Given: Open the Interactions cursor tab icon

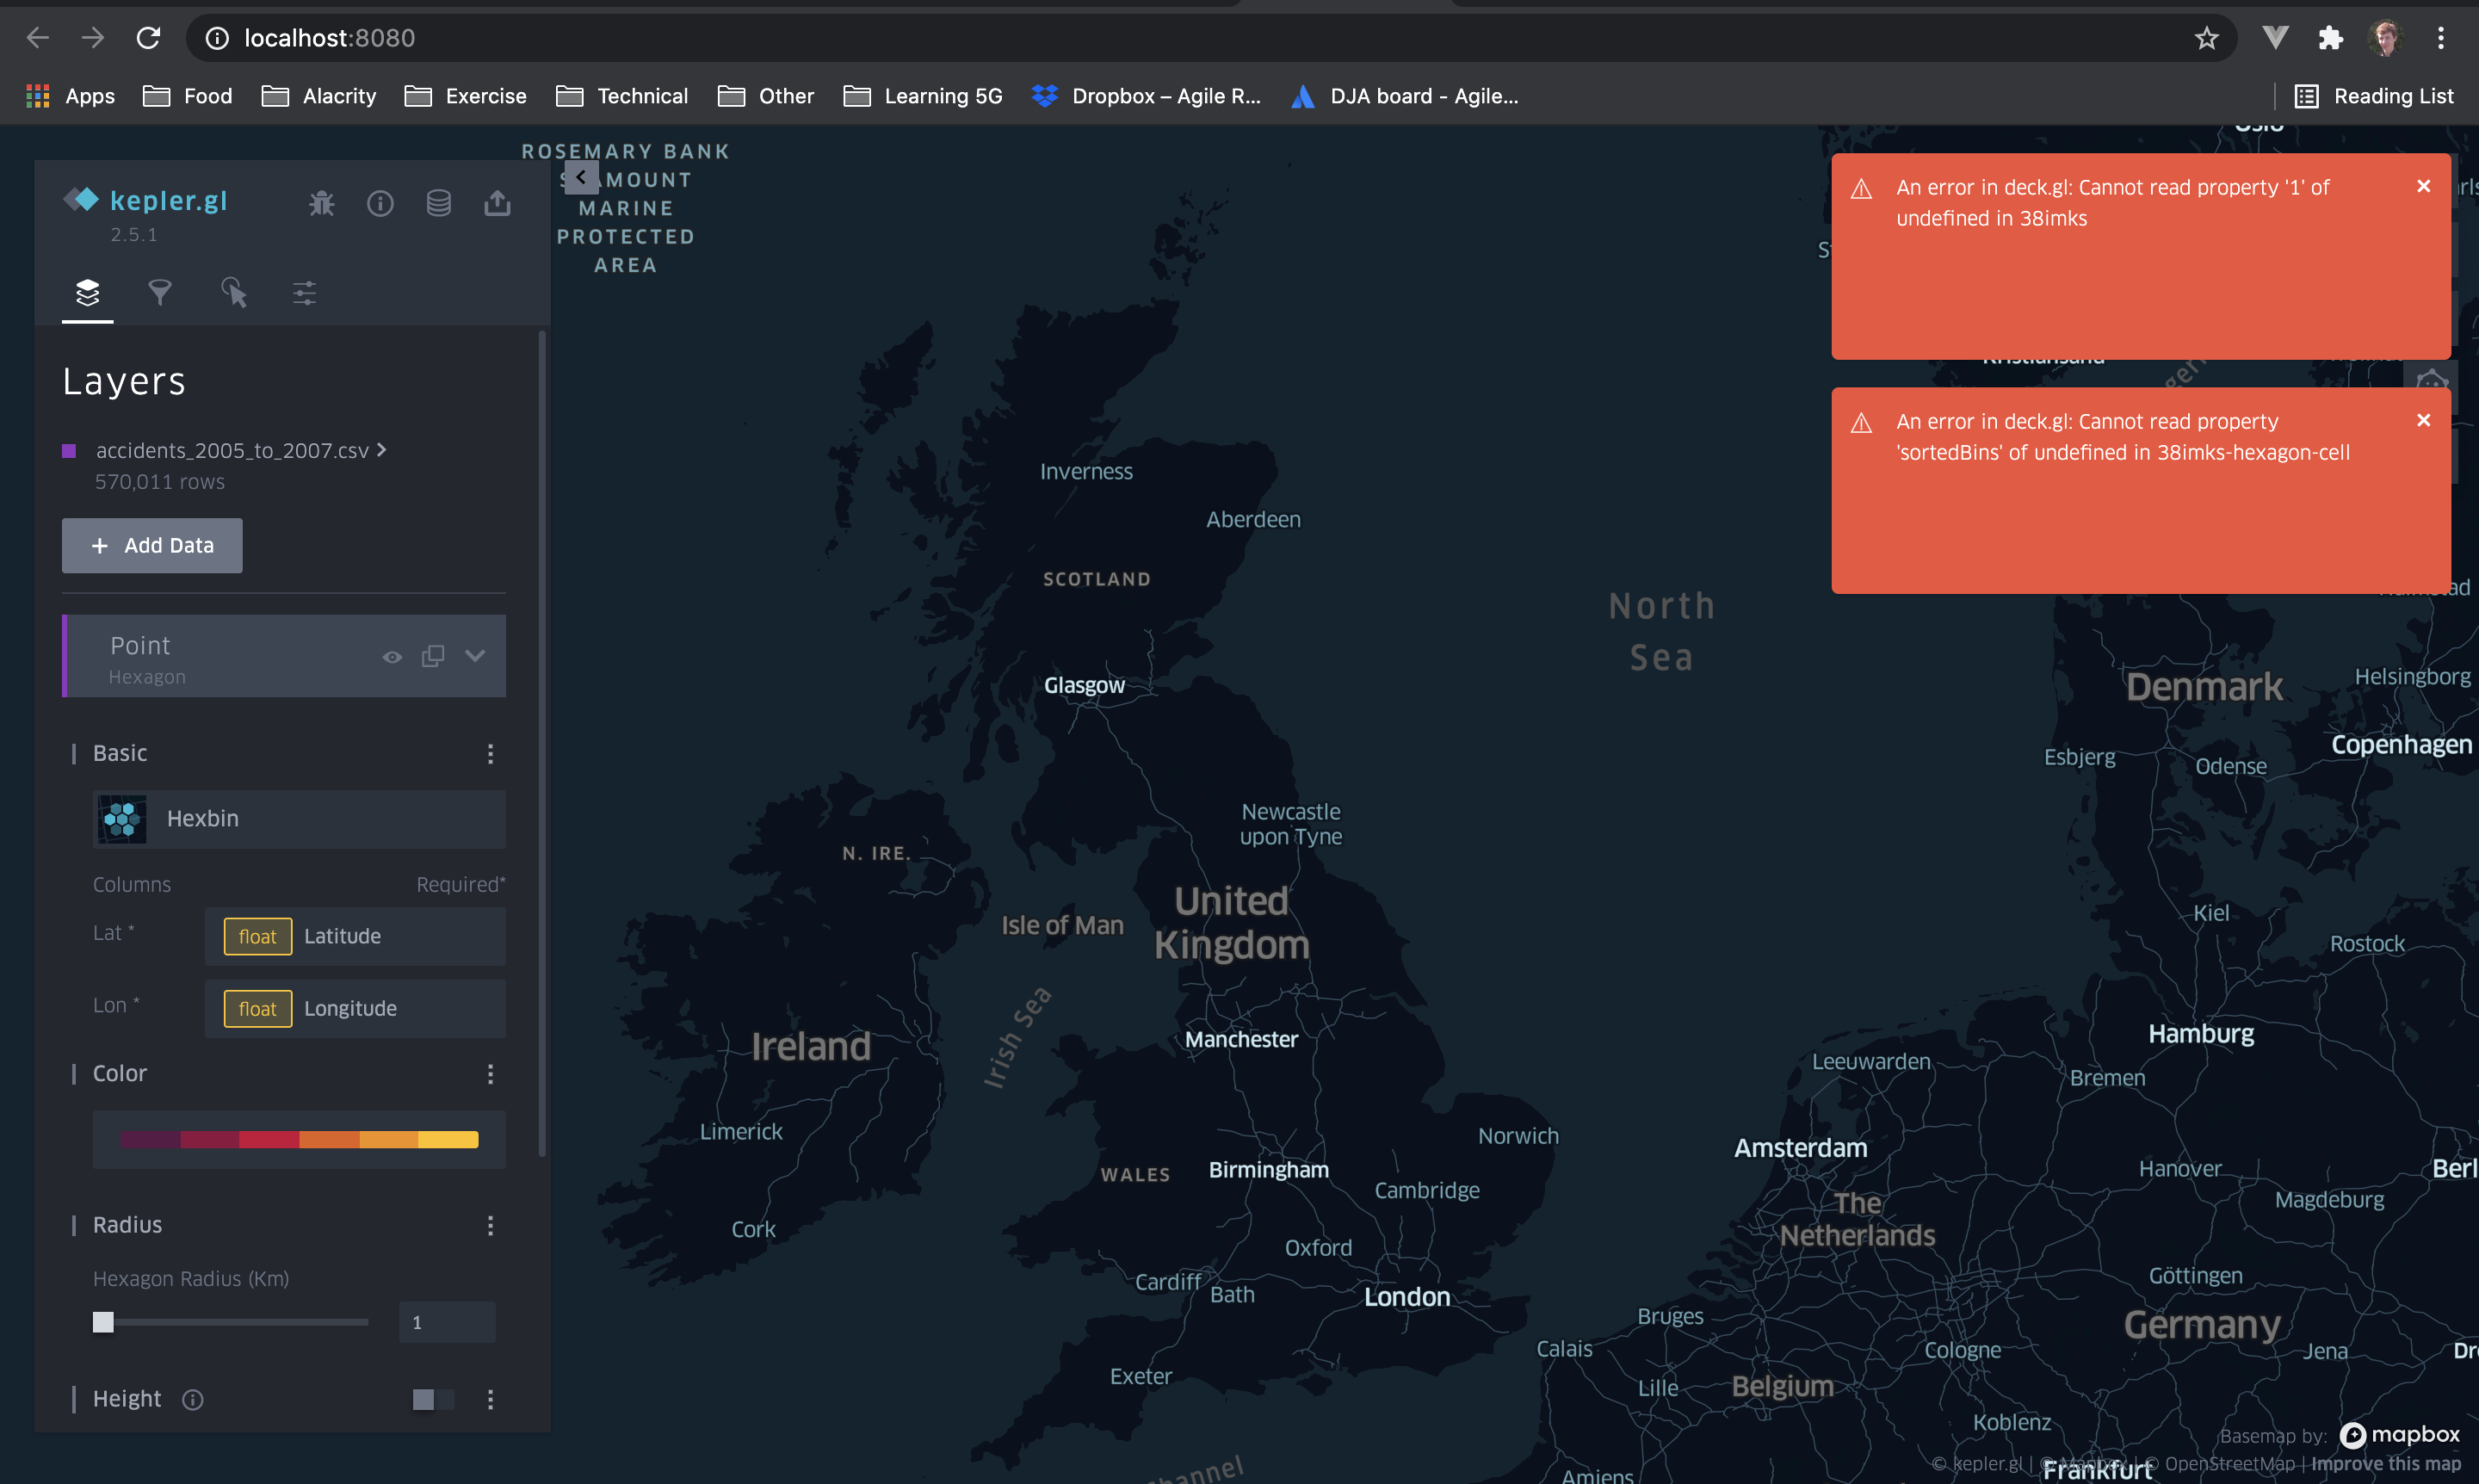Looking at the screenshot, I should (233, 293).
